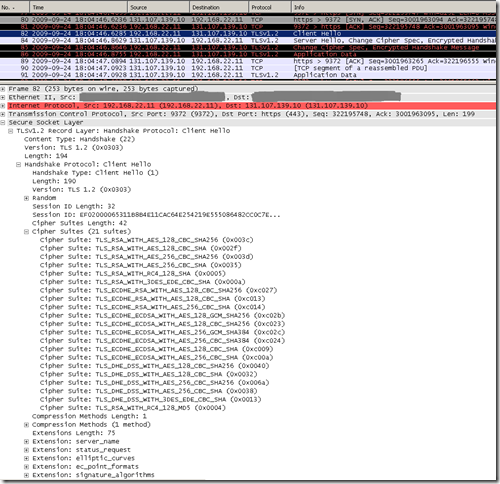This screenshot has width=500, height=484.
Task: Select packet 90 reassembled PDU row
Action: [x=248, y=68]
